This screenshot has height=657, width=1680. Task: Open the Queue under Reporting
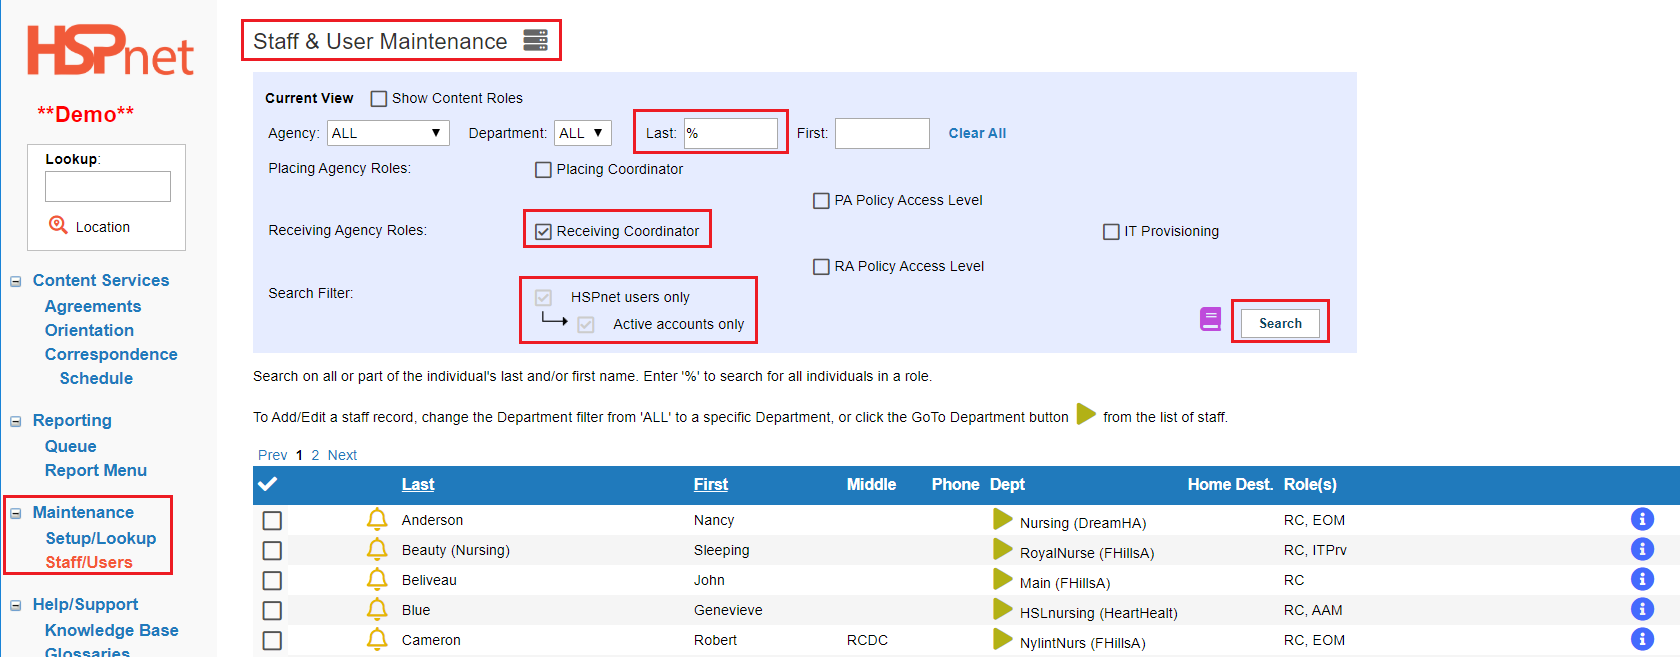pyautogui.click(x=71, y=446)
